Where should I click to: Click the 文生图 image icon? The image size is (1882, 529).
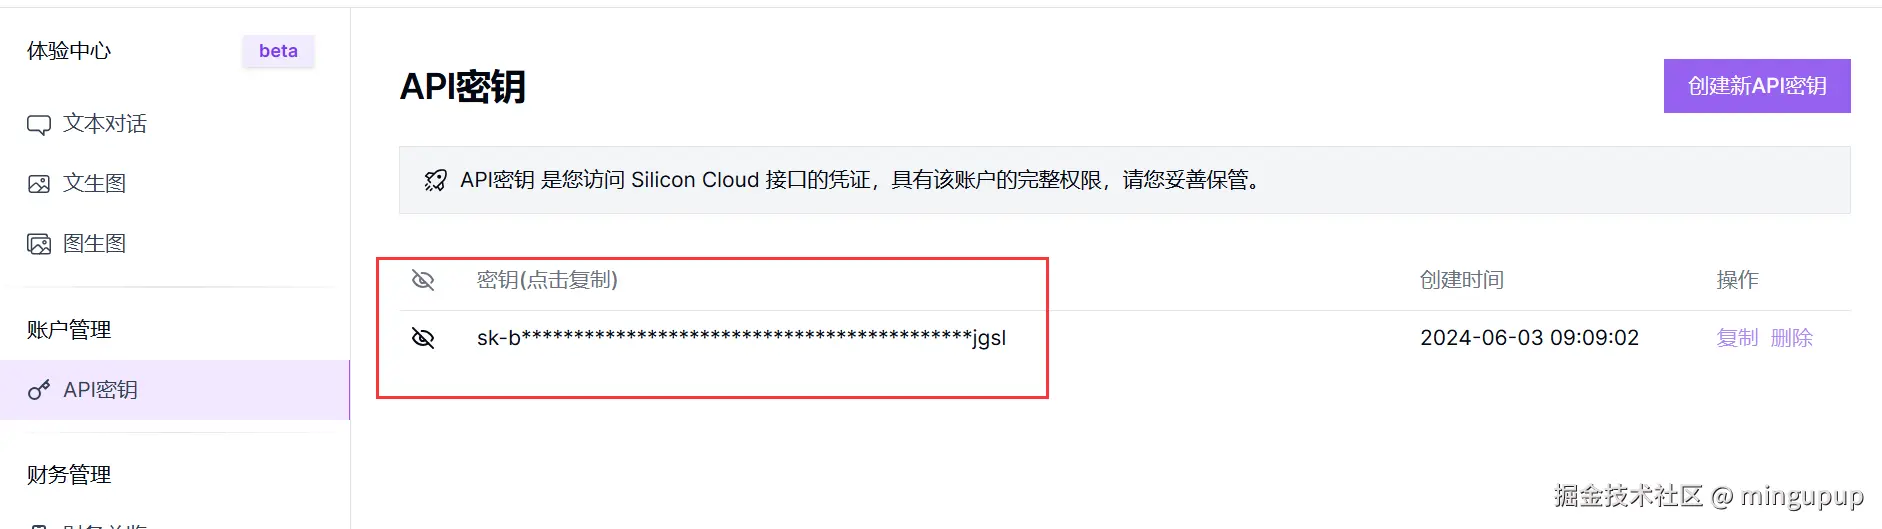coord(39,184)
